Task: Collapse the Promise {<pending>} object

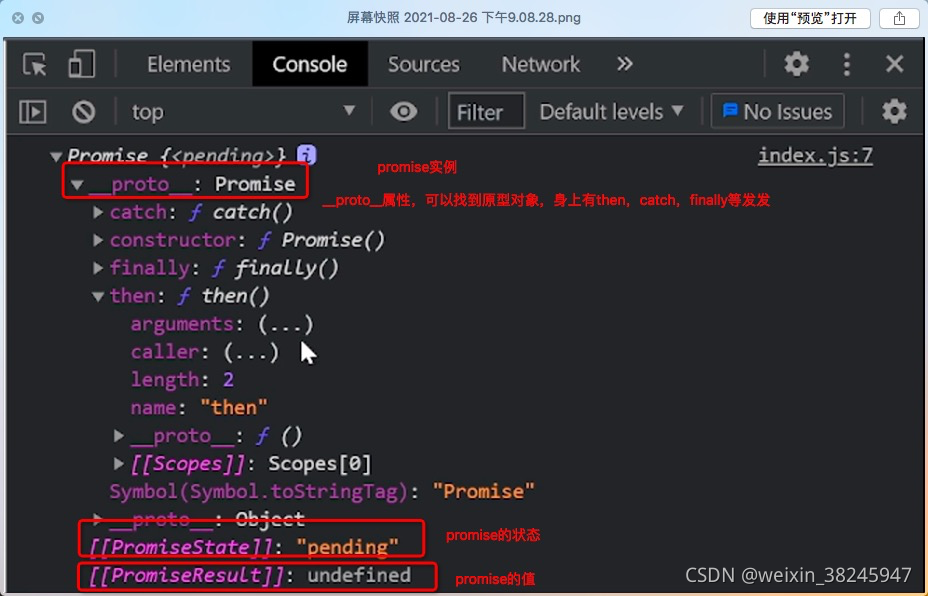Action: click(56, 156)
